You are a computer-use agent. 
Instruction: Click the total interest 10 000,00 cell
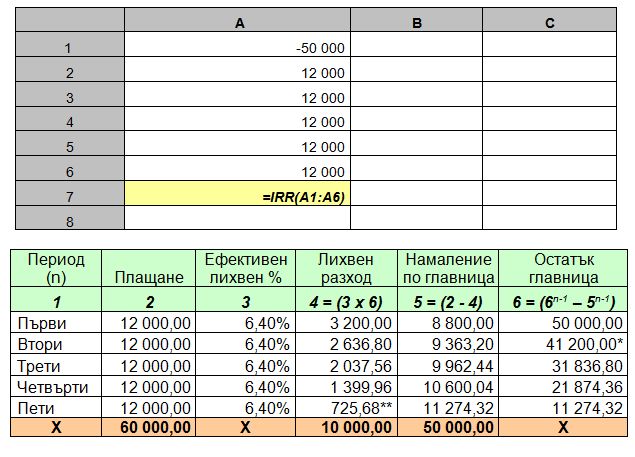[x=346, y=427]
